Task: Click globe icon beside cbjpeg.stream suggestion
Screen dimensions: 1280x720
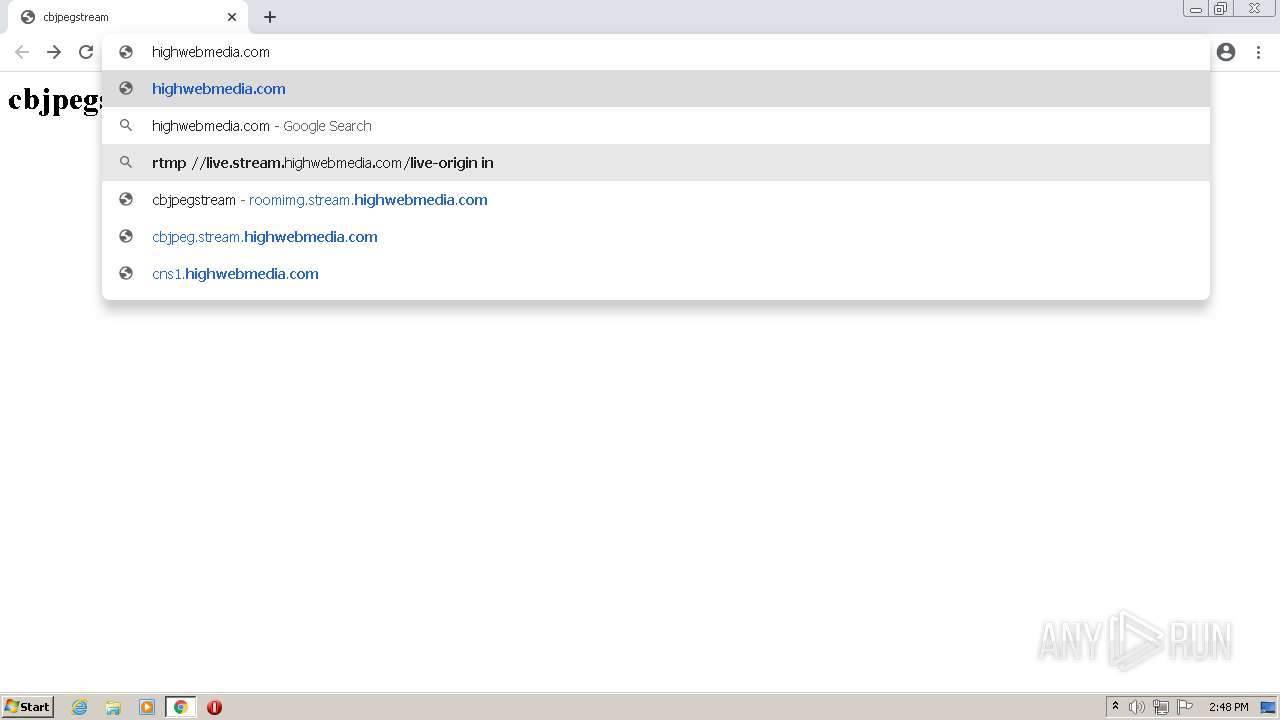Action: coord(126,236)
